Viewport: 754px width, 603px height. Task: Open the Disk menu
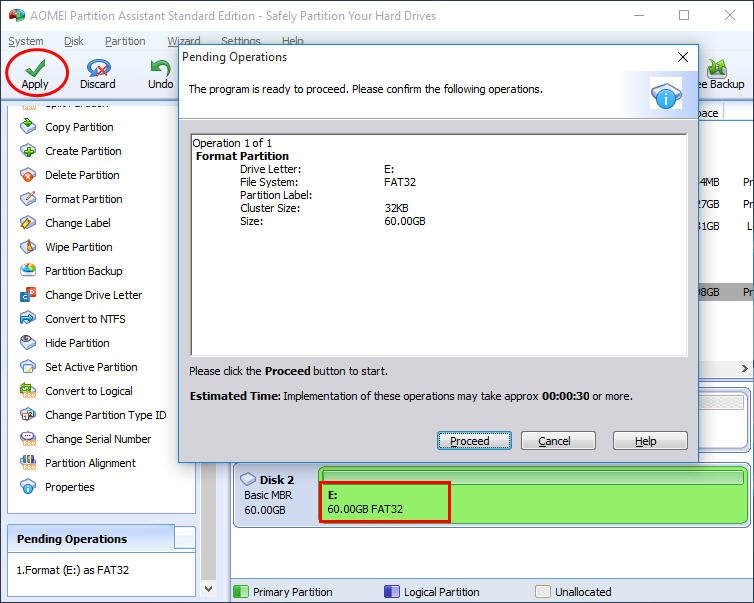[74, 41]
